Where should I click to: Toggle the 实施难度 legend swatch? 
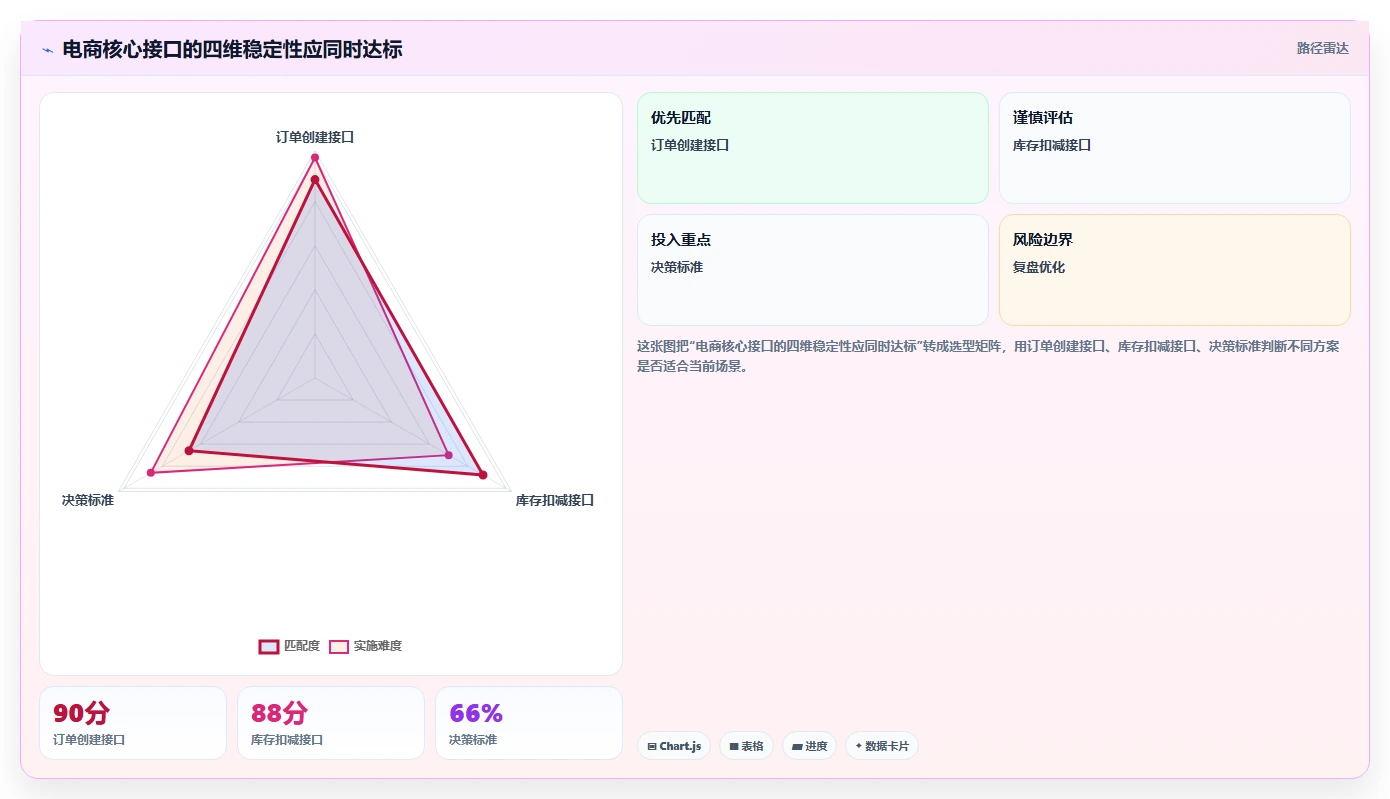click(x=339, y=646)
